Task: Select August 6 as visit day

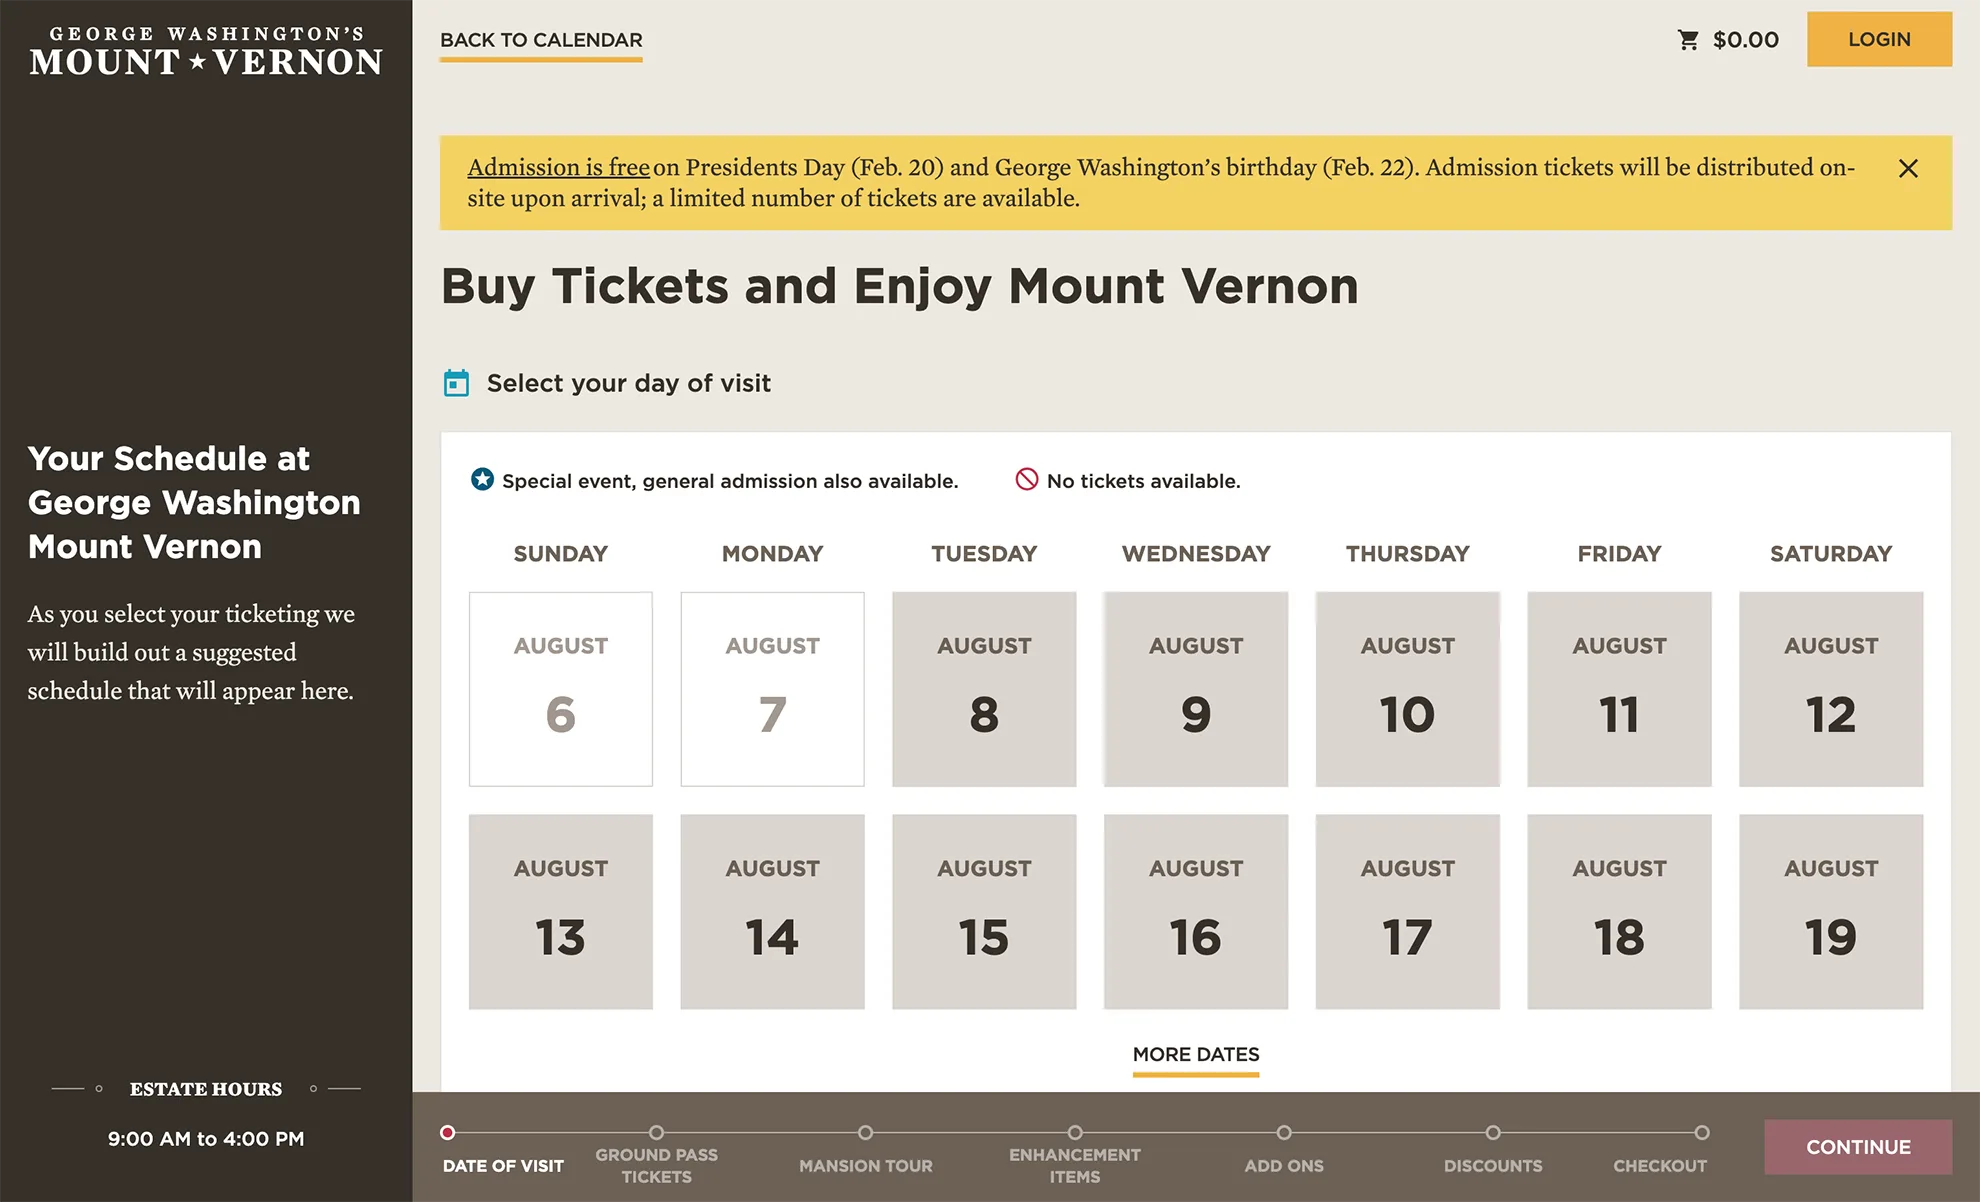Action: tap(561, 689)
